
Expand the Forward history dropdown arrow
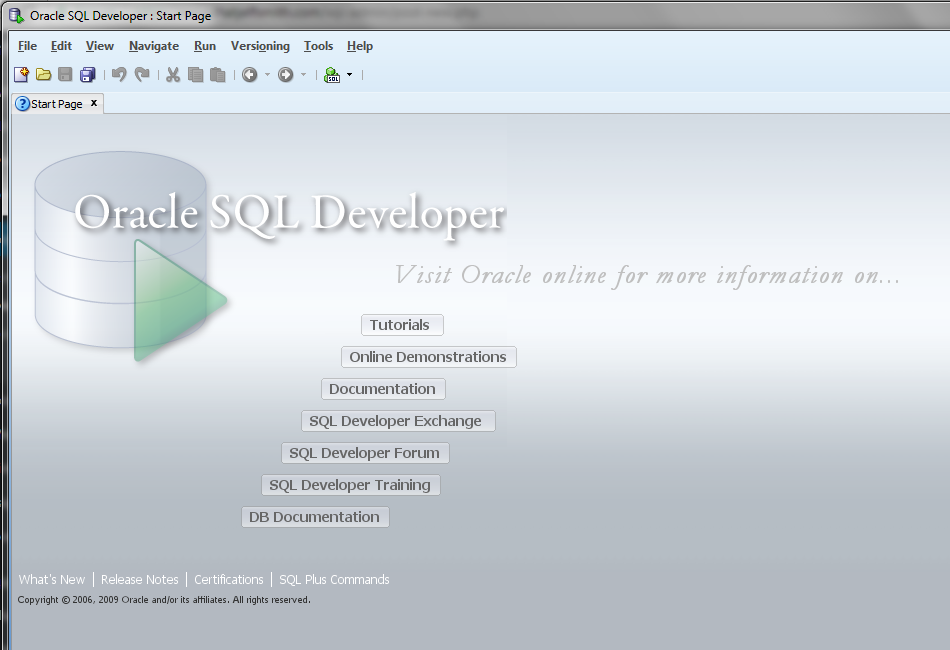(303, 75)
